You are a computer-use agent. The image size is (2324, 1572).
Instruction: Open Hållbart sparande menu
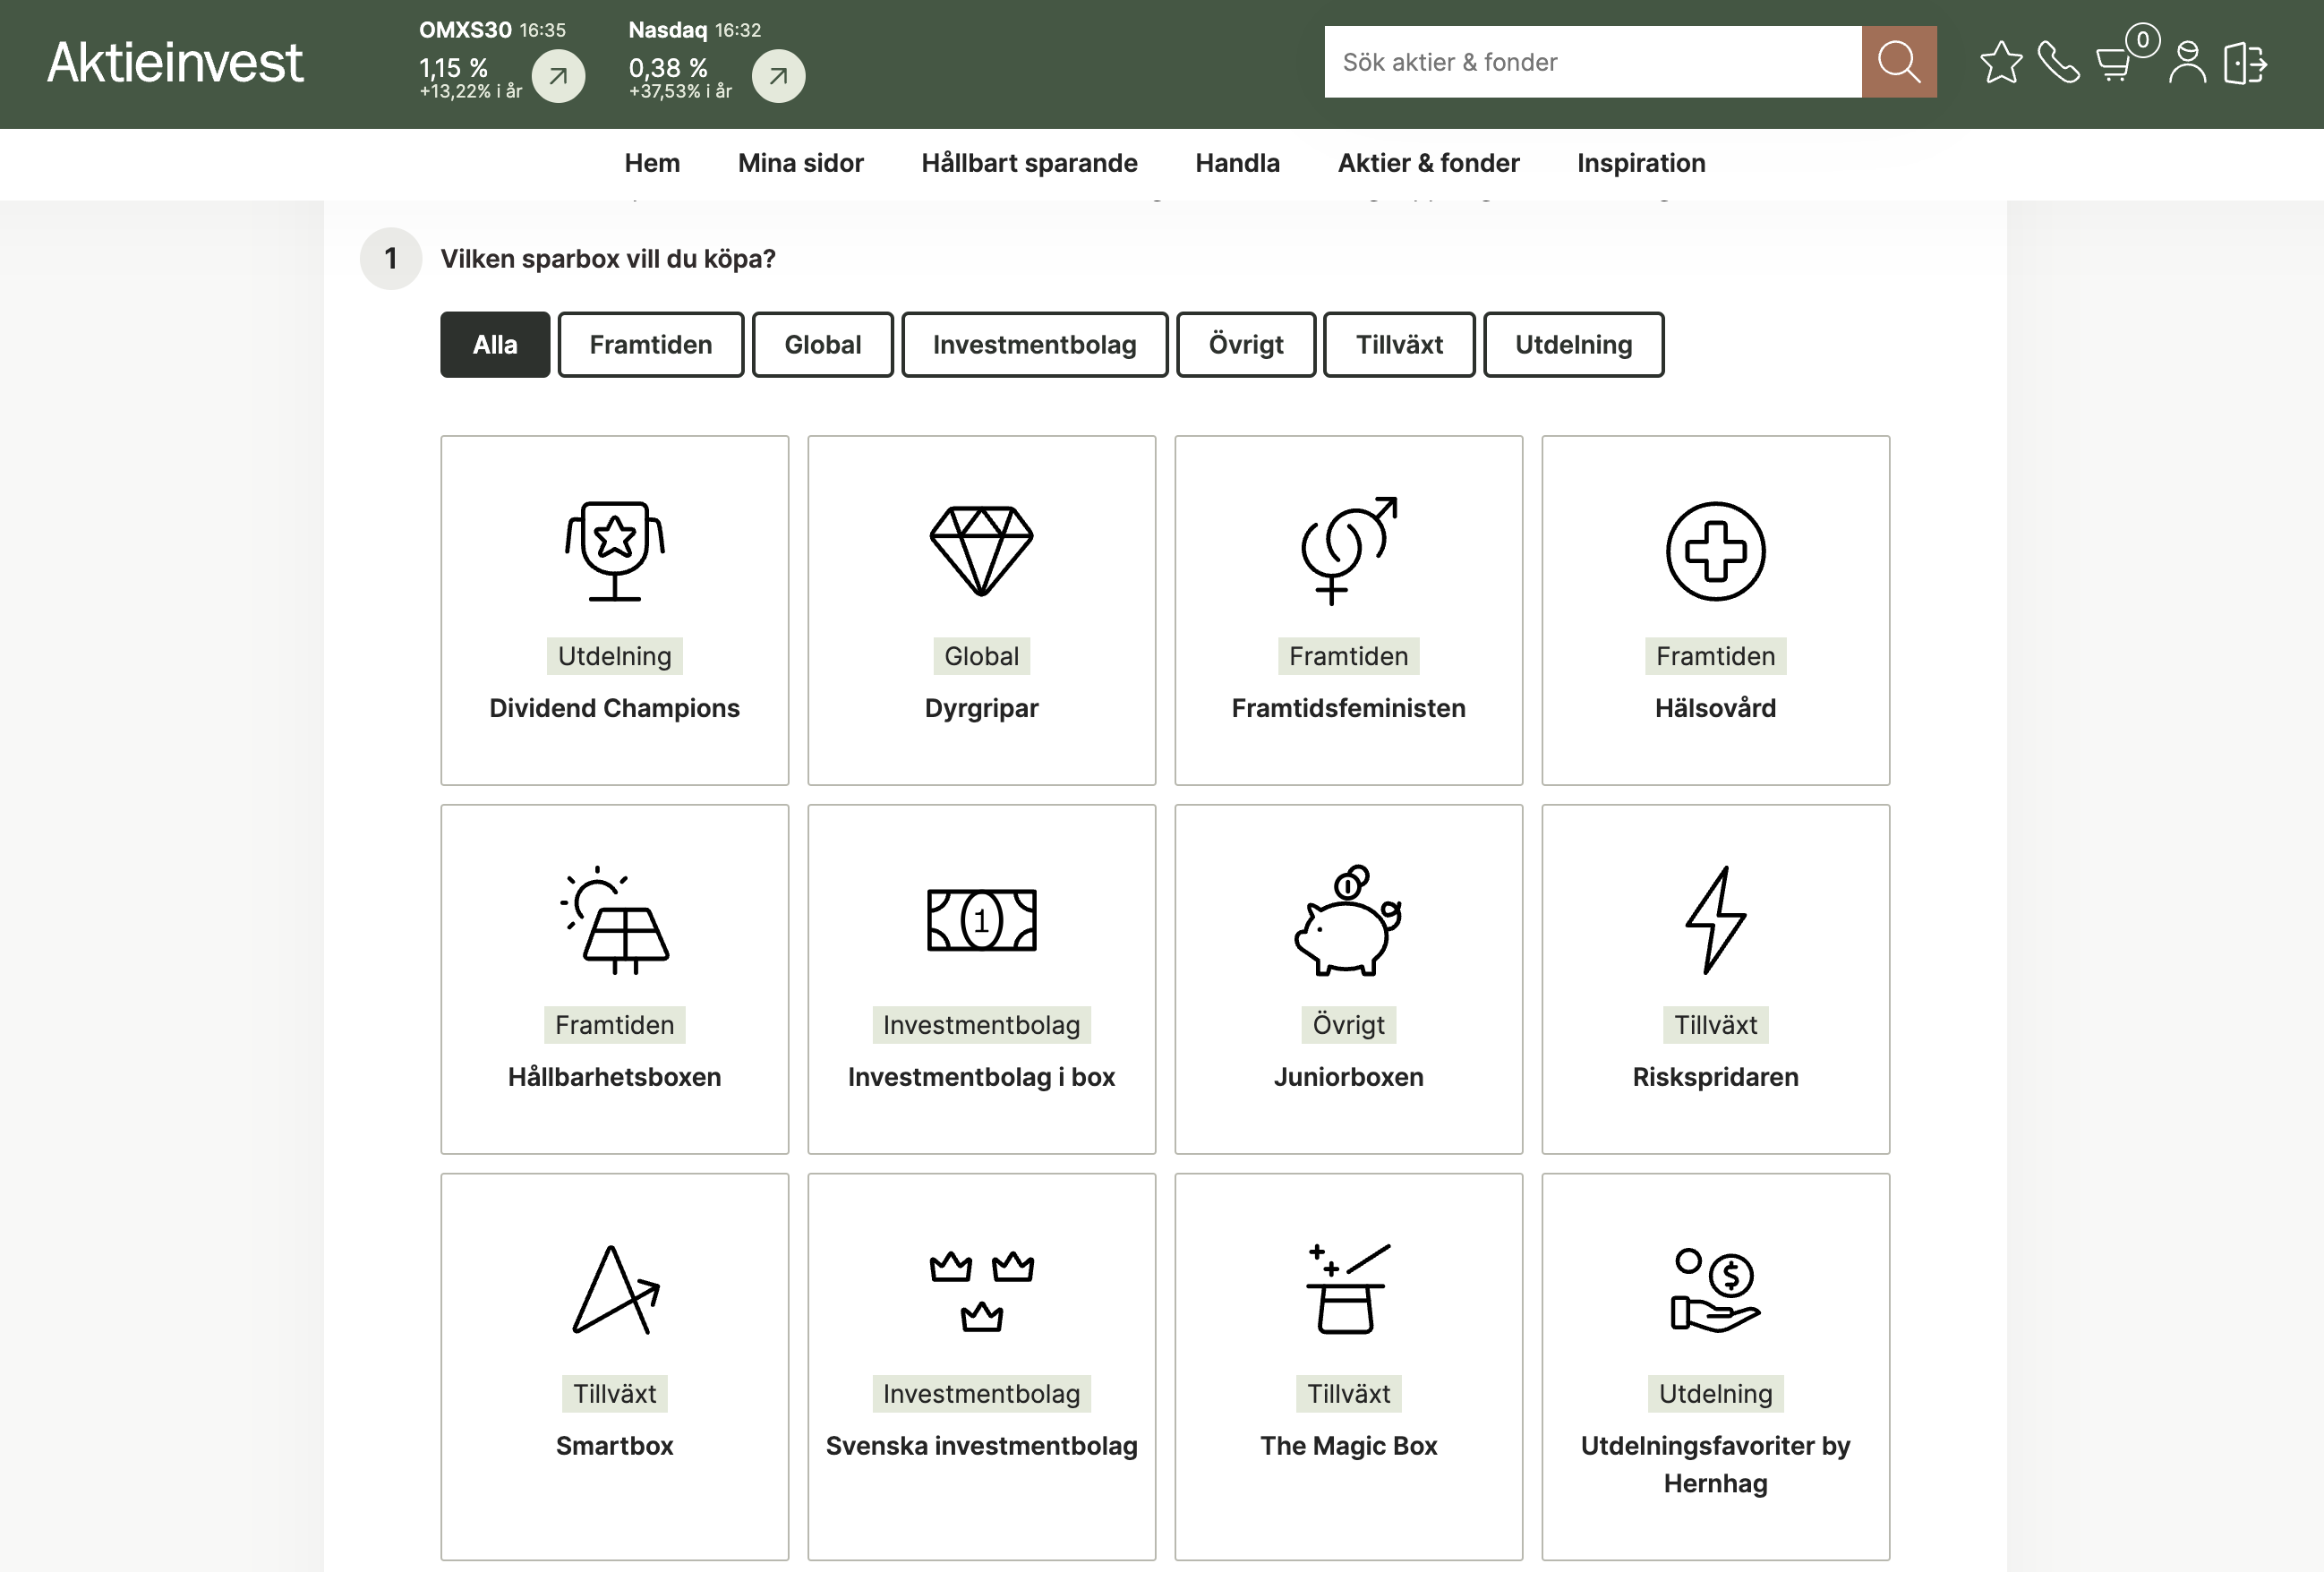[x=1029, y=163]
